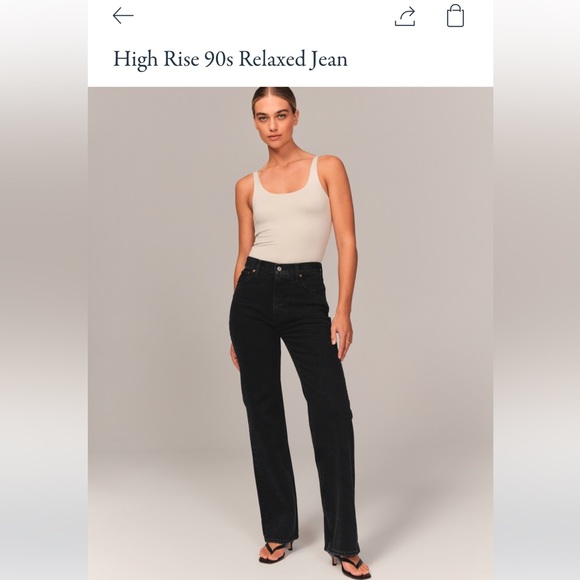Select the High Rise 90s Relaxed Jean title
This screenshot has height=580, width=580.
coord(230,59)
